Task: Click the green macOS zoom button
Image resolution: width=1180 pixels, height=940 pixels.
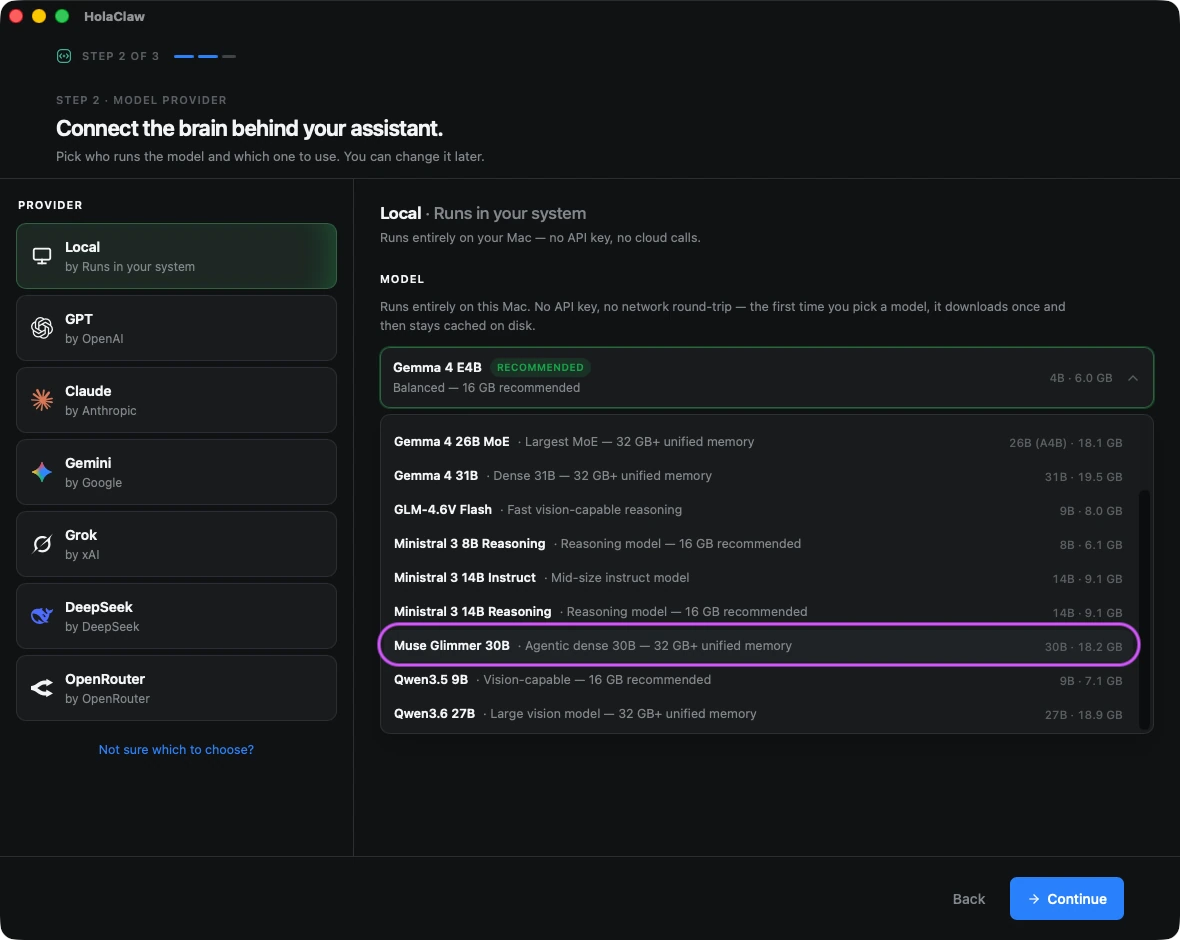Action: pyautogui.click(x=62, y=16)
